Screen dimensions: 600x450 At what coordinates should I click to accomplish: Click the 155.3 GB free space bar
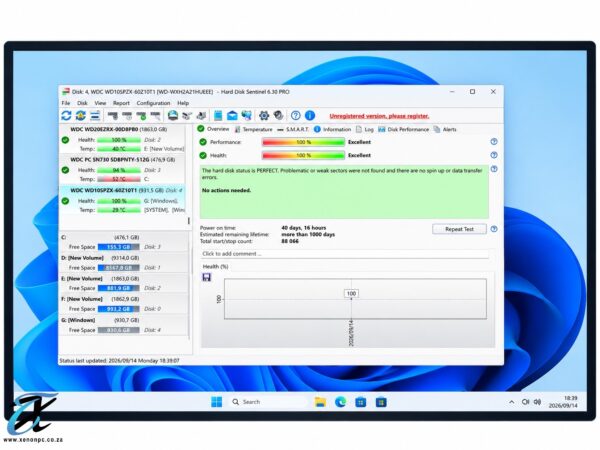pyautogui.click(x=119, y=247)
